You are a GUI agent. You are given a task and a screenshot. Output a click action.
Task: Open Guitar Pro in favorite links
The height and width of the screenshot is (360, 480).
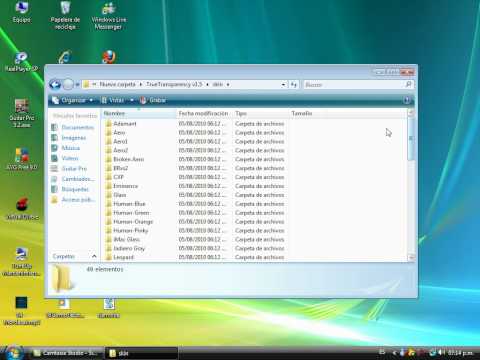(x=74, y=169)
